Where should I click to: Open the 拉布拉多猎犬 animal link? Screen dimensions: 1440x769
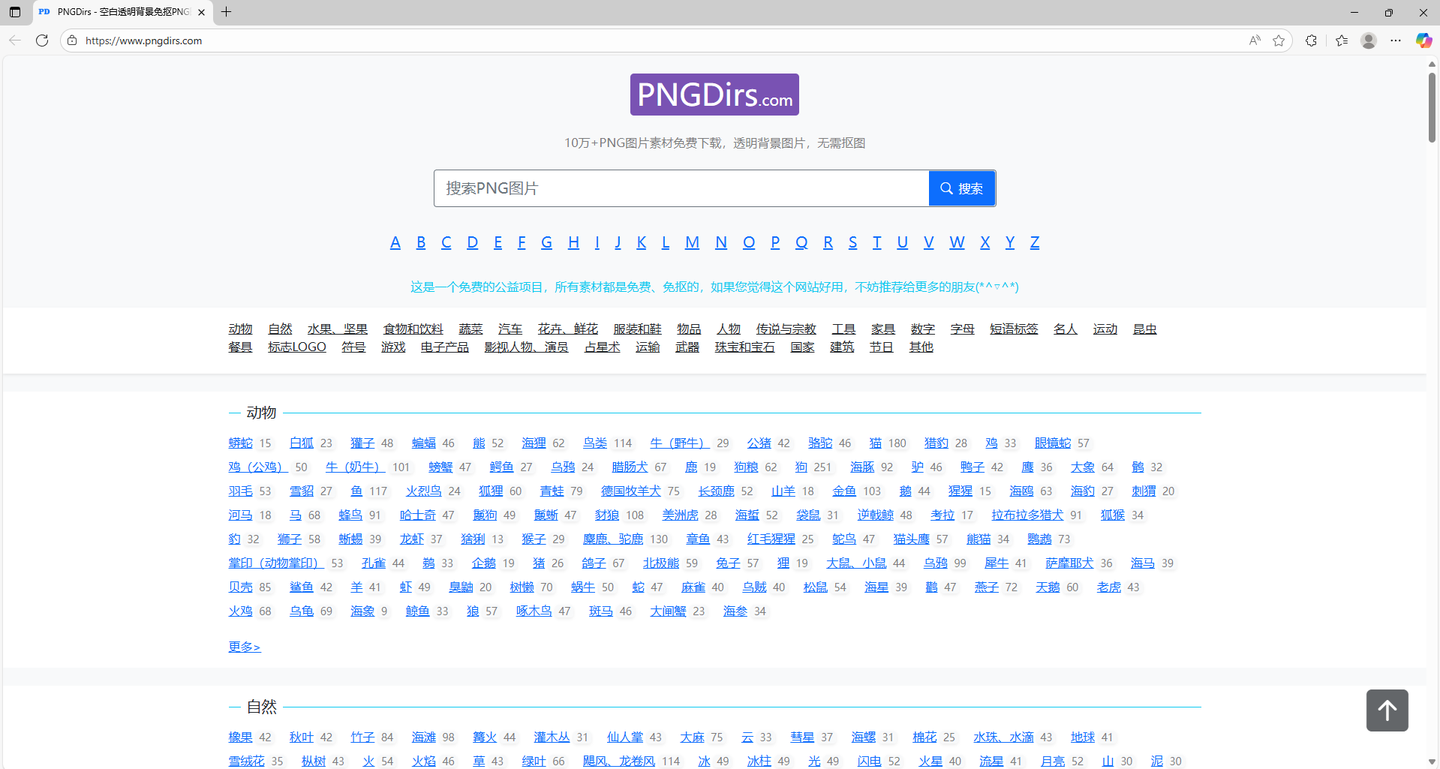click(x=1028, y=515)
